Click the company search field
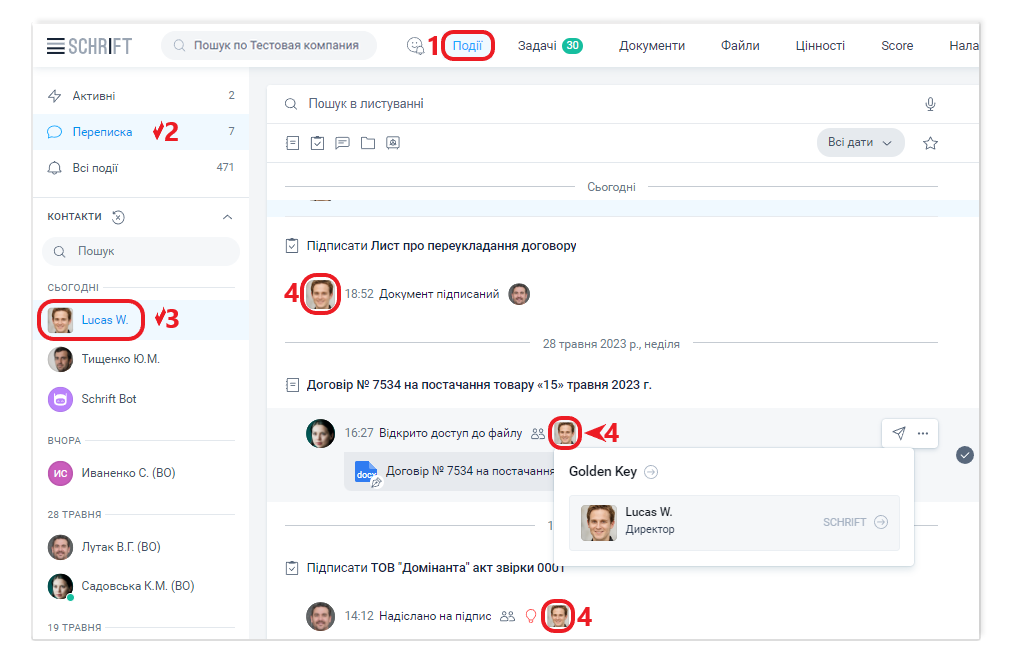Image resolution: width=1011 pixels, height=671 pixels. 269,46
